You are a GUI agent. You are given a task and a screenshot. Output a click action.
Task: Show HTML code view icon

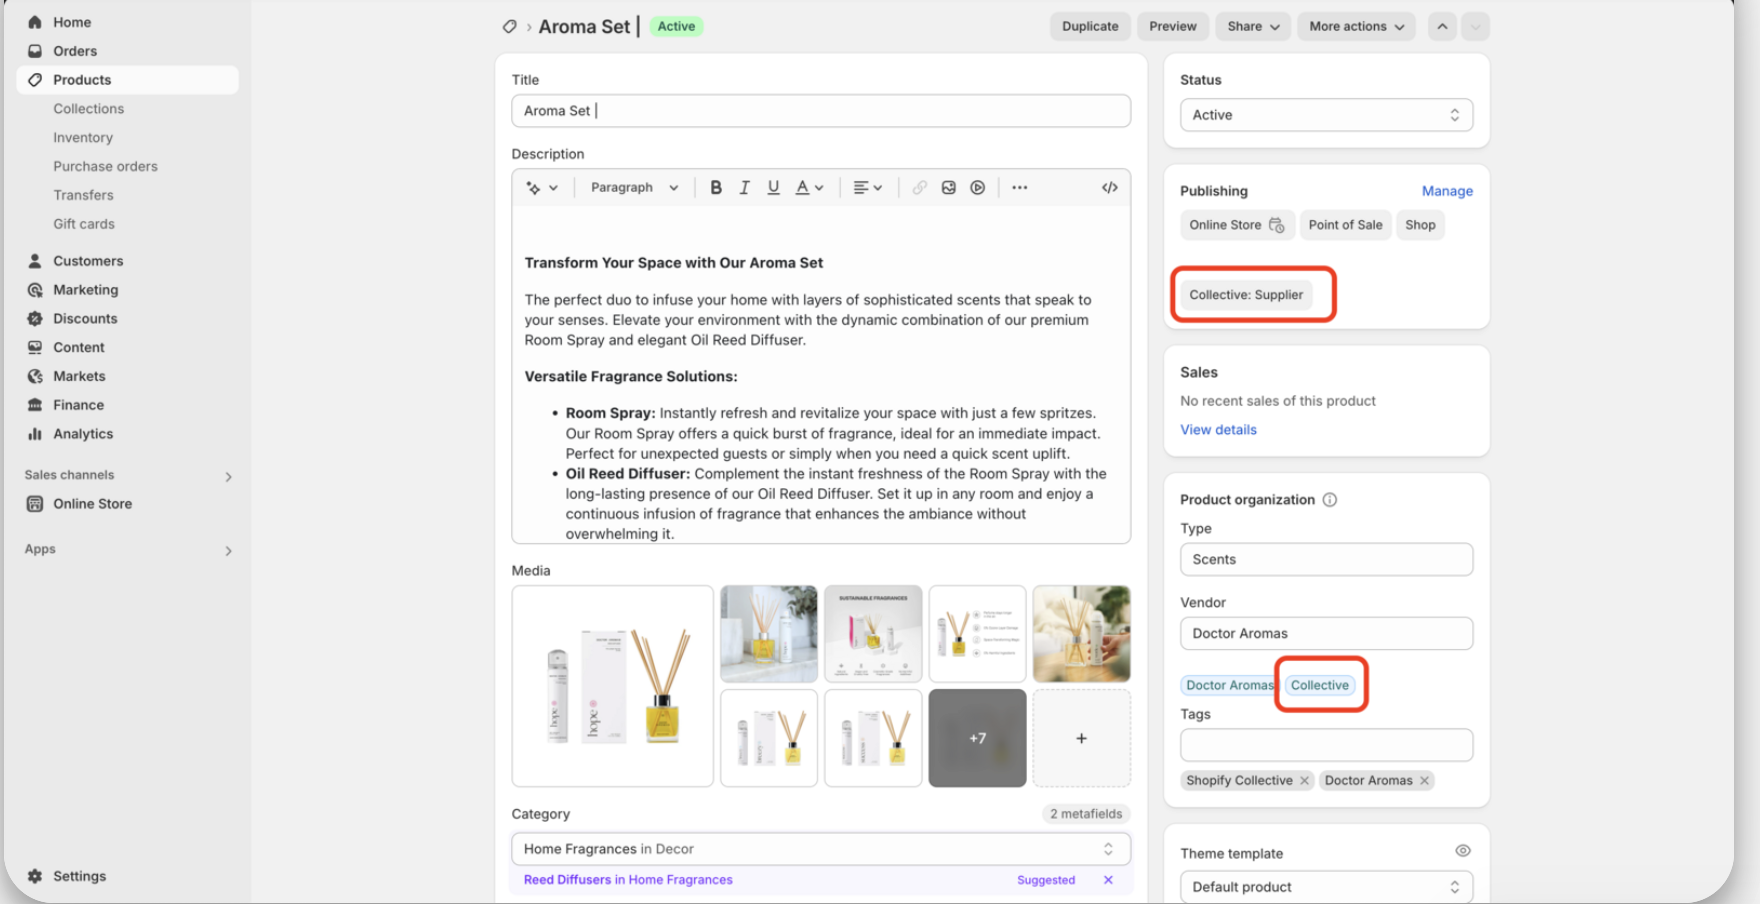[x=1109, y=188]
